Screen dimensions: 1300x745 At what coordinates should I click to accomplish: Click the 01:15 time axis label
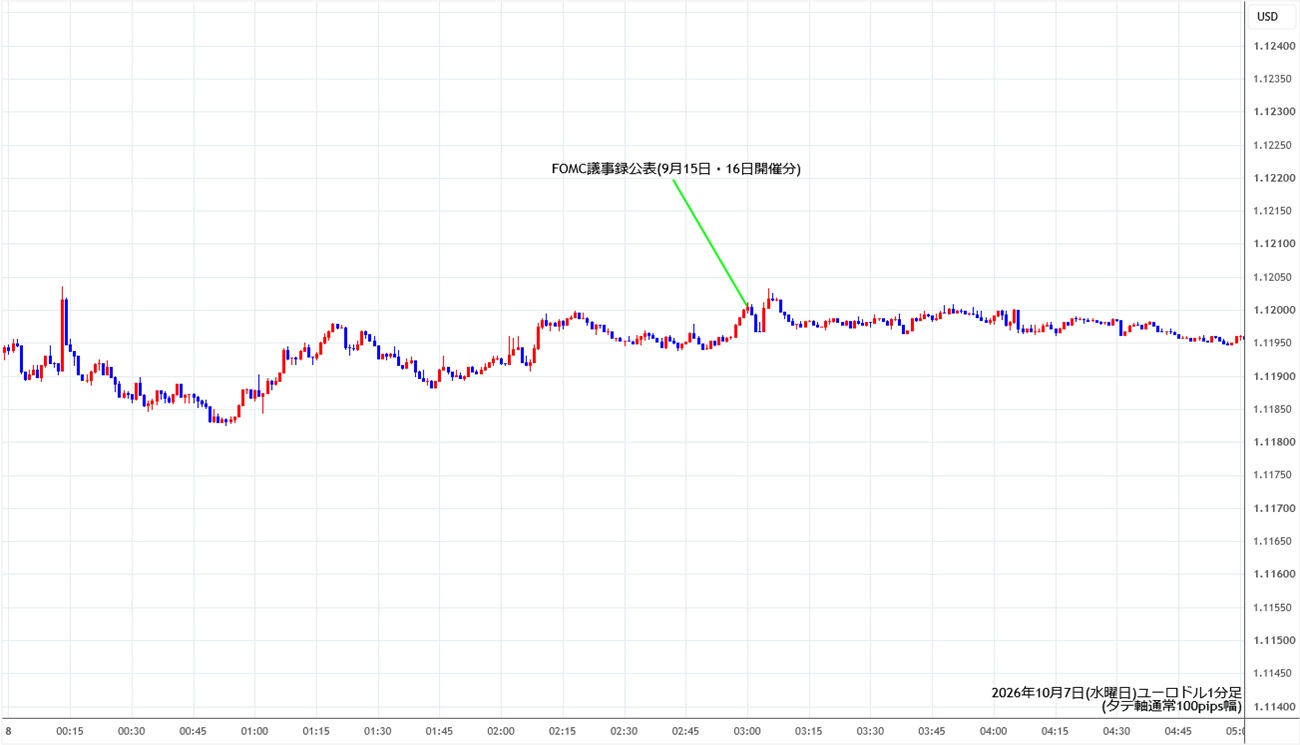tap(317, 731)
